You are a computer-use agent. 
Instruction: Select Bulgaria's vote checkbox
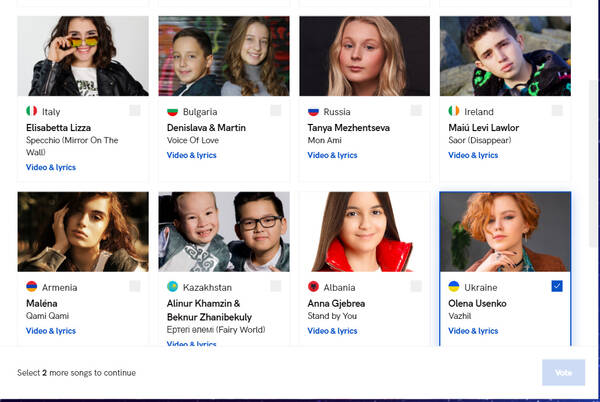point(276,111)
